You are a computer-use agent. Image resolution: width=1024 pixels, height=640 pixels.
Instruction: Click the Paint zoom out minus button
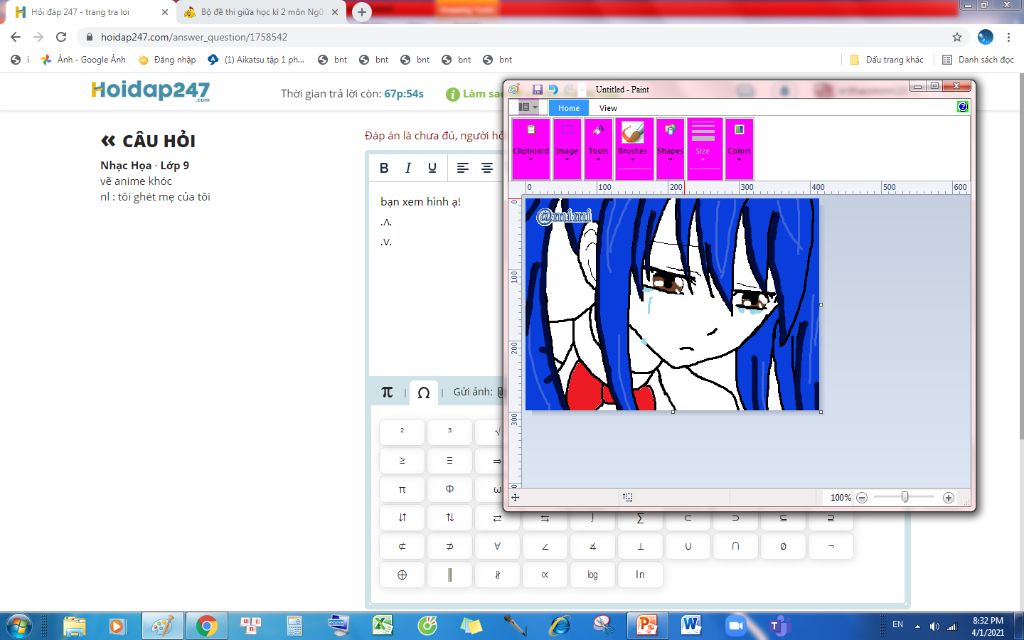tap(861, 498)
